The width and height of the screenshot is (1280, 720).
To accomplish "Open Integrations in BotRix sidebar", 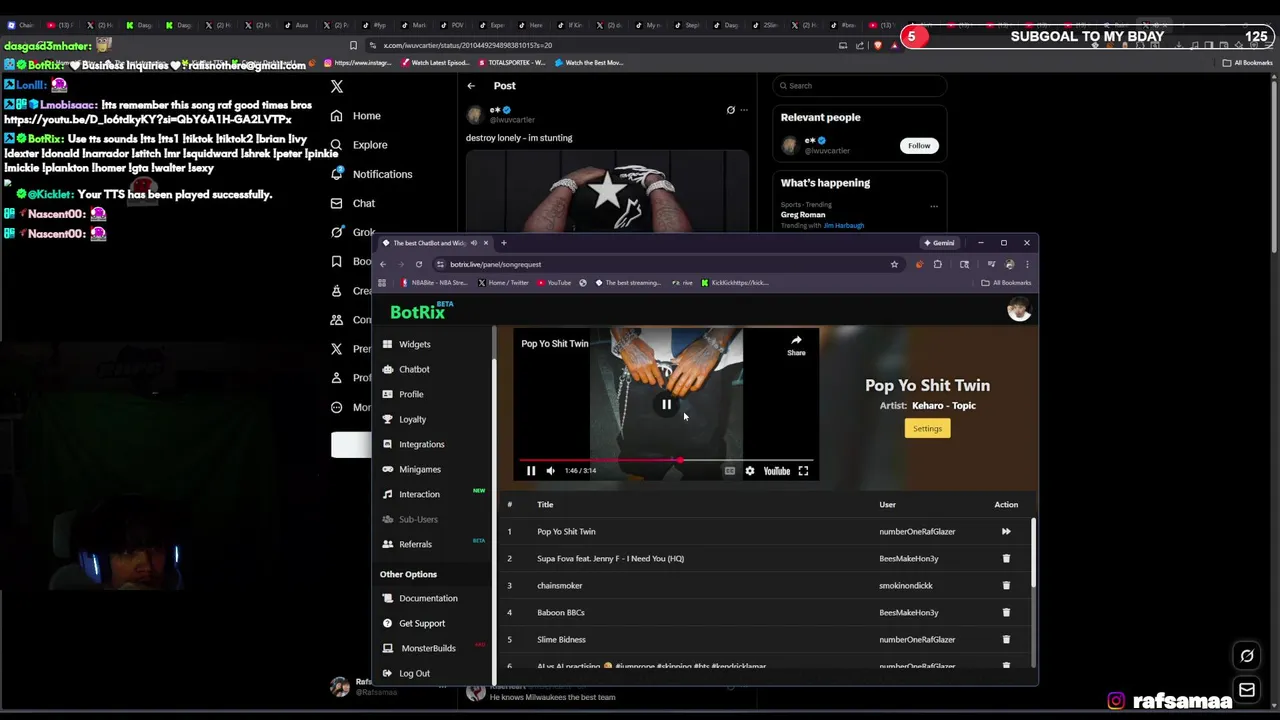I will click(x=421, y=444).
